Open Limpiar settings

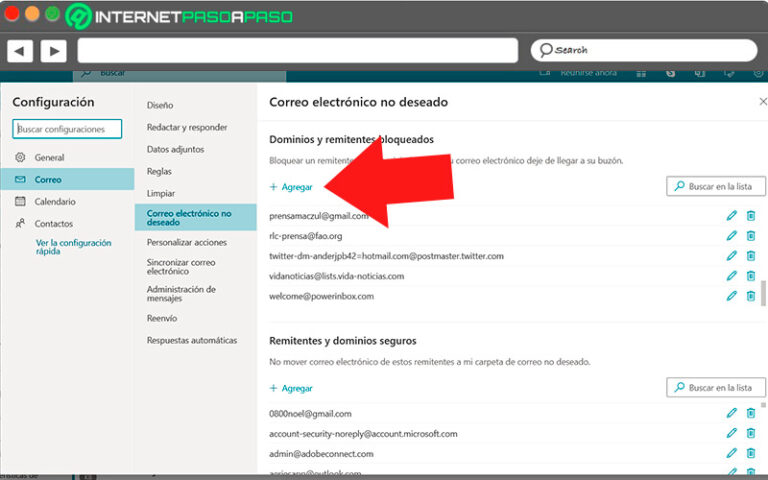pos(161,193)
